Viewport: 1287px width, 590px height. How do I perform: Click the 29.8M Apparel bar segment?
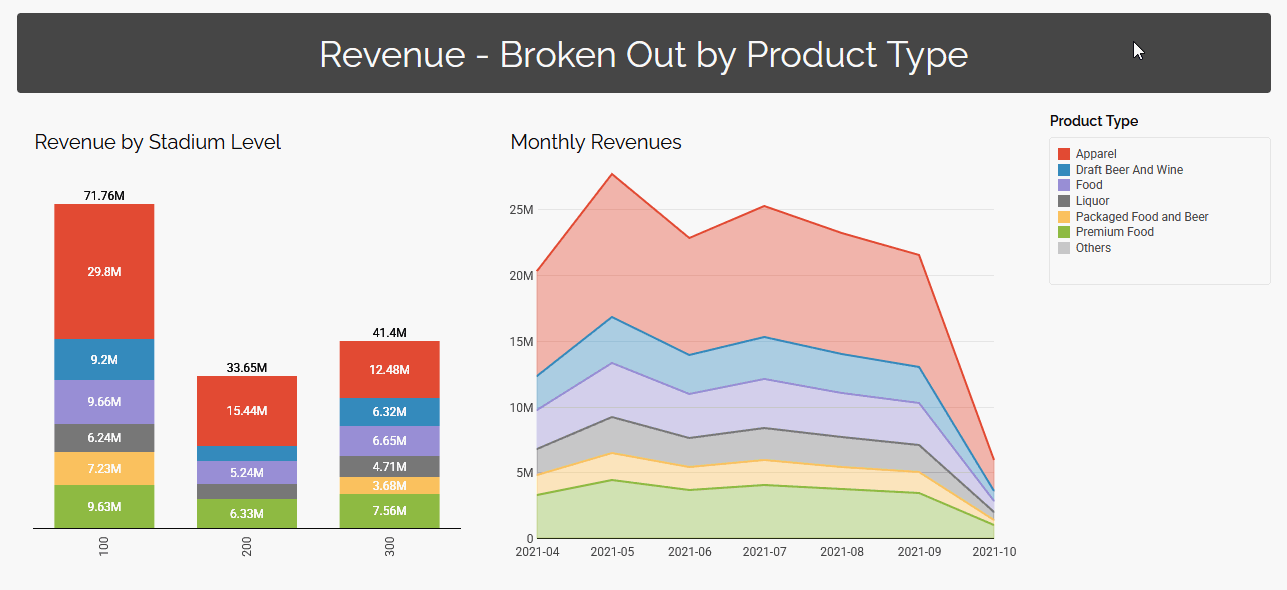pos(104,272)
